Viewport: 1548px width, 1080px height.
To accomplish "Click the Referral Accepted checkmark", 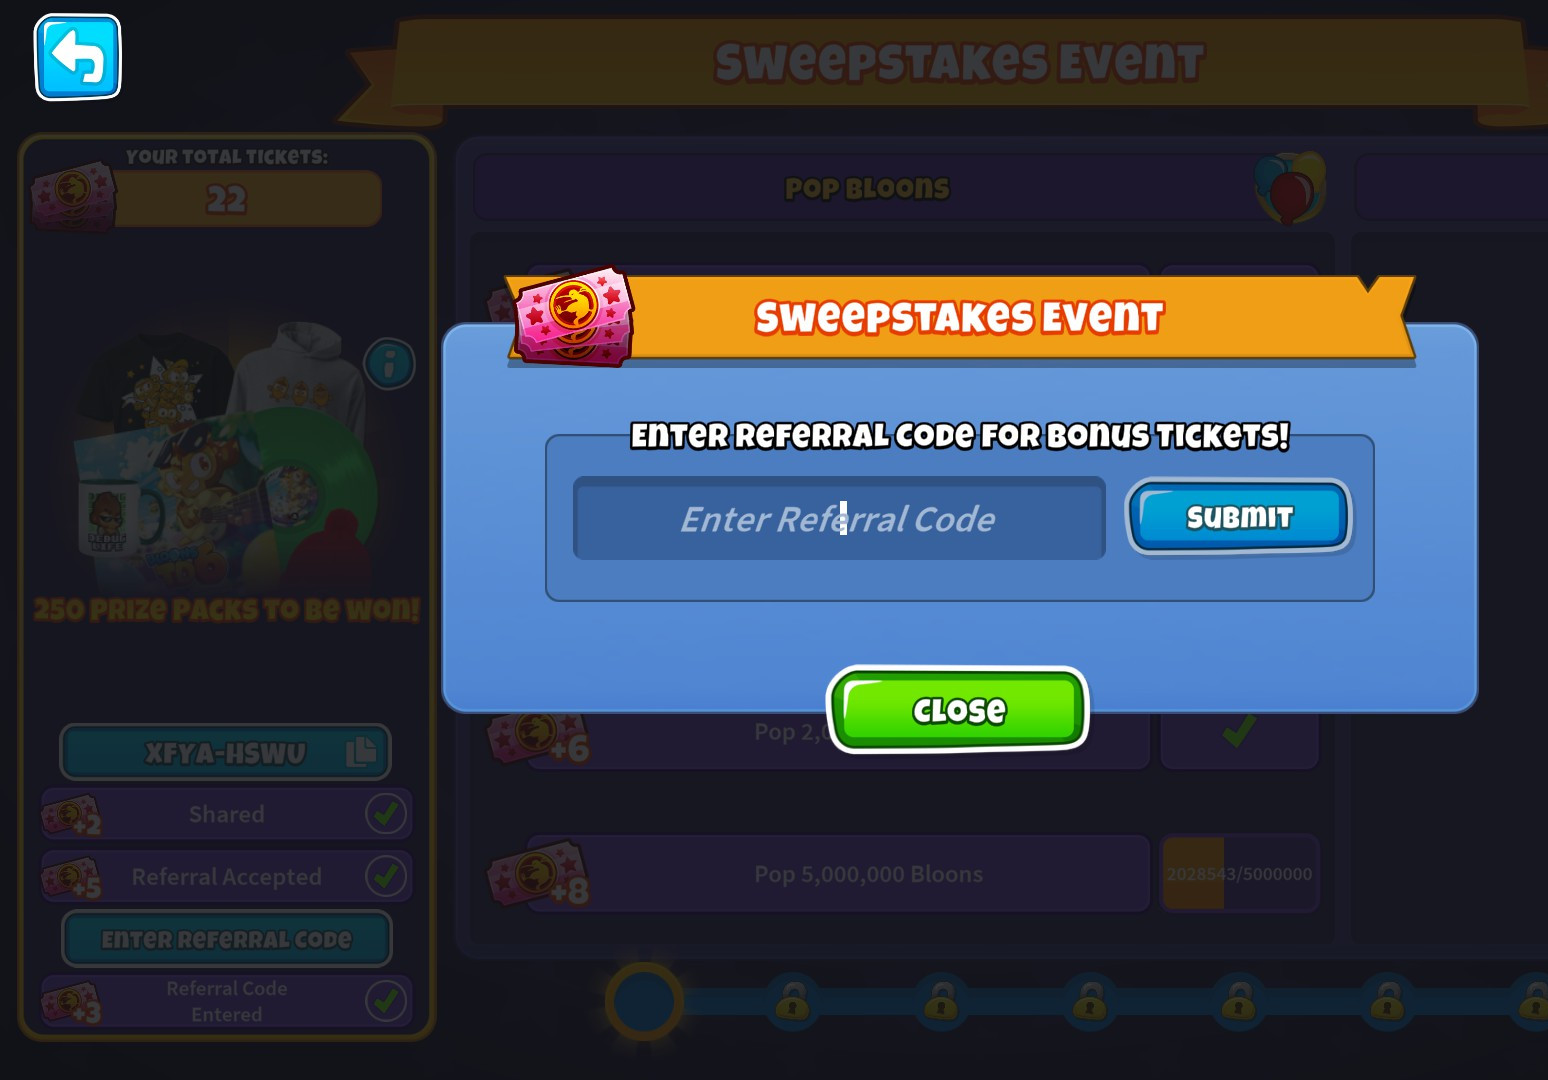I will point(386,877).
